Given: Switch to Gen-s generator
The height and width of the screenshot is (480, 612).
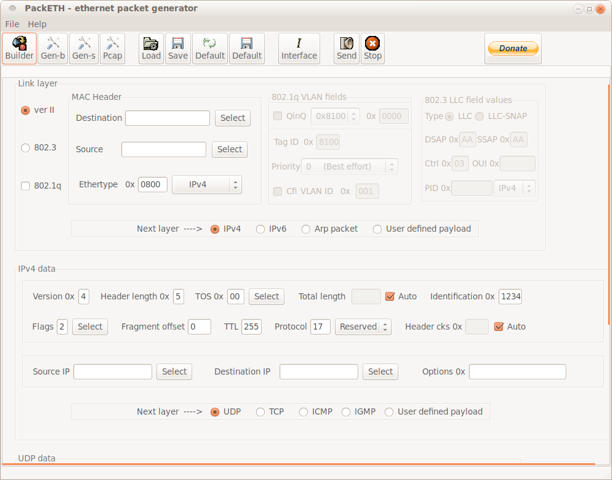Looking at the screenshot, I should tap(84, 48).
